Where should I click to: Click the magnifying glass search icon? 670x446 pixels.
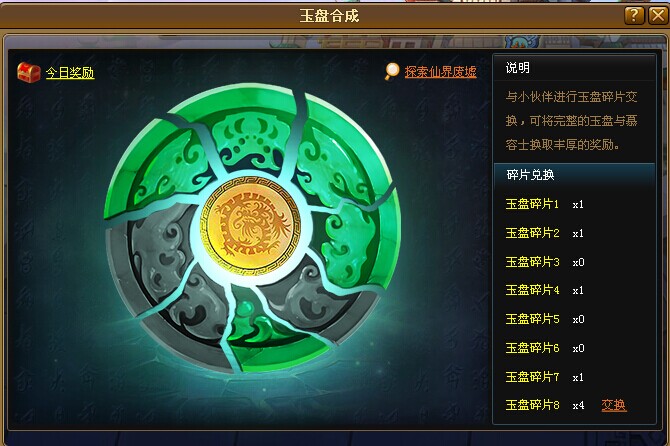[x=391, y=71]
